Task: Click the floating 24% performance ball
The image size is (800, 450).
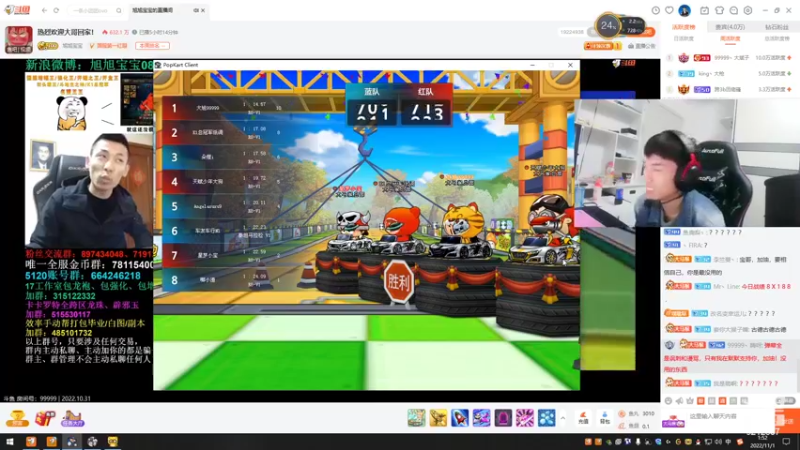Action: tap(608, 26)
